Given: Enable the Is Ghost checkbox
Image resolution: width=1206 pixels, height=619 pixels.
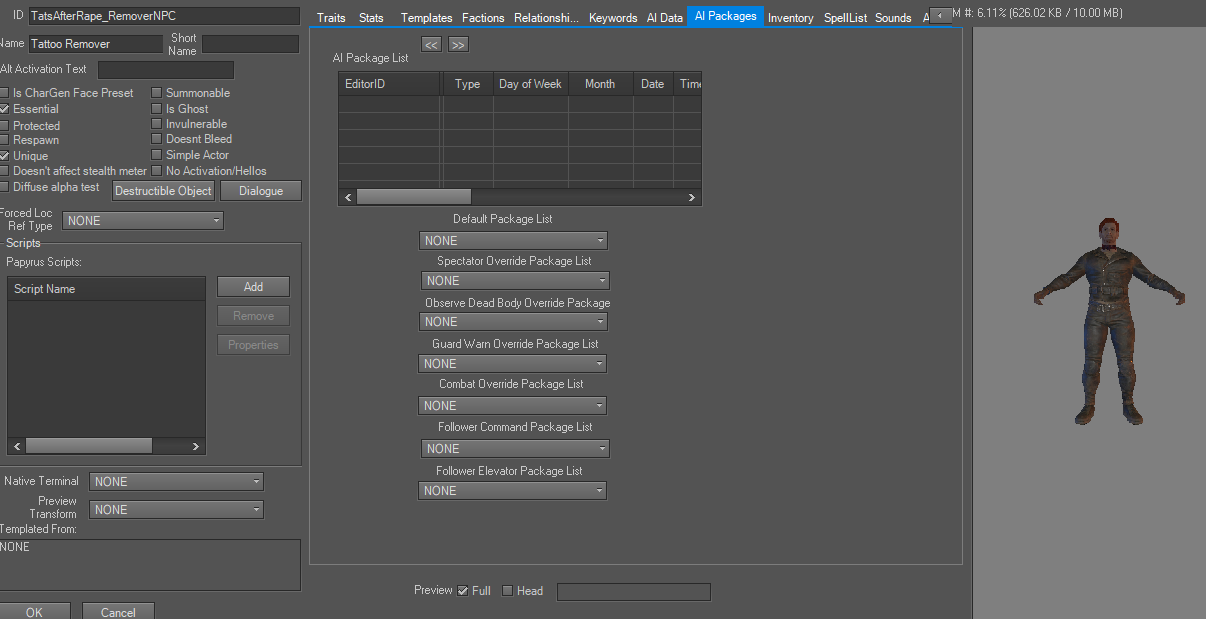Looking at the screenshot, I should 157,109.
